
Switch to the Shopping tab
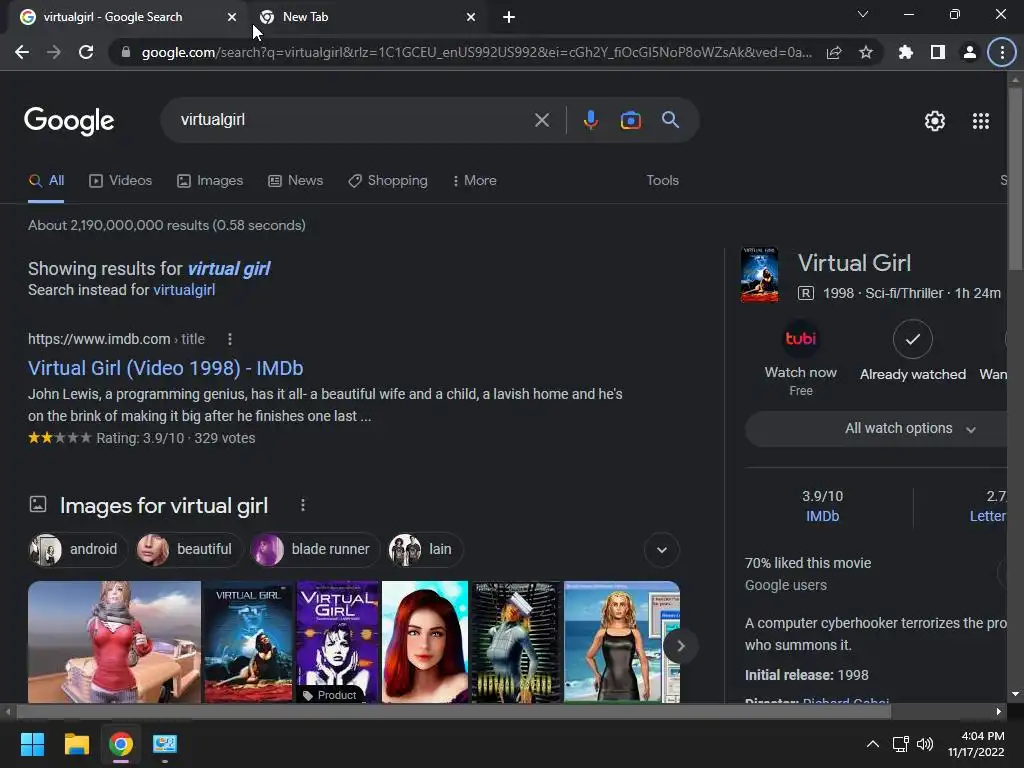[x=388, y=180]
